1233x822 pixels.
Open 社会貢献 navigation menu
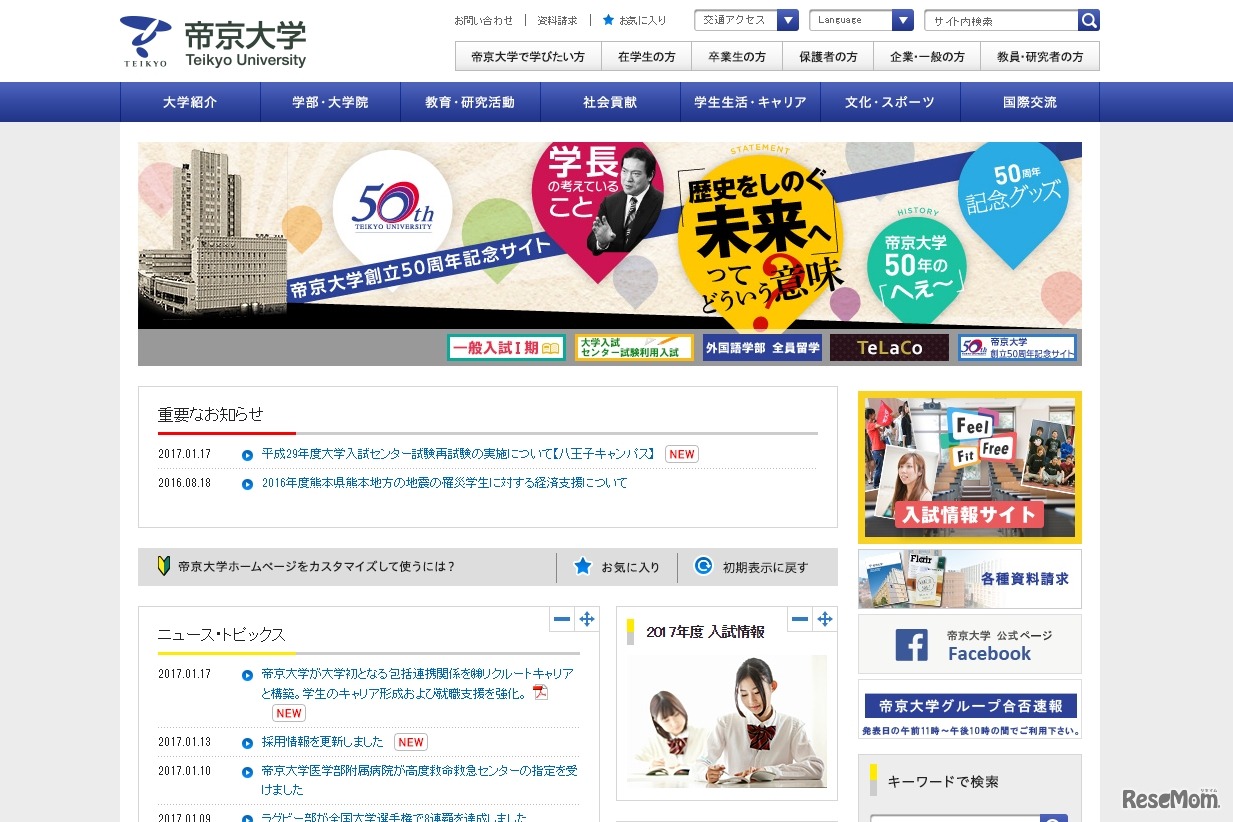click(610, 102)
